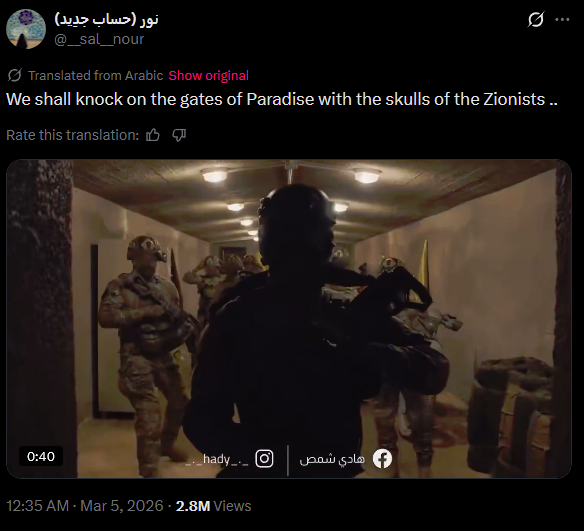
Task: Click the Instagram icon in the video
Action: coord(264,458)
